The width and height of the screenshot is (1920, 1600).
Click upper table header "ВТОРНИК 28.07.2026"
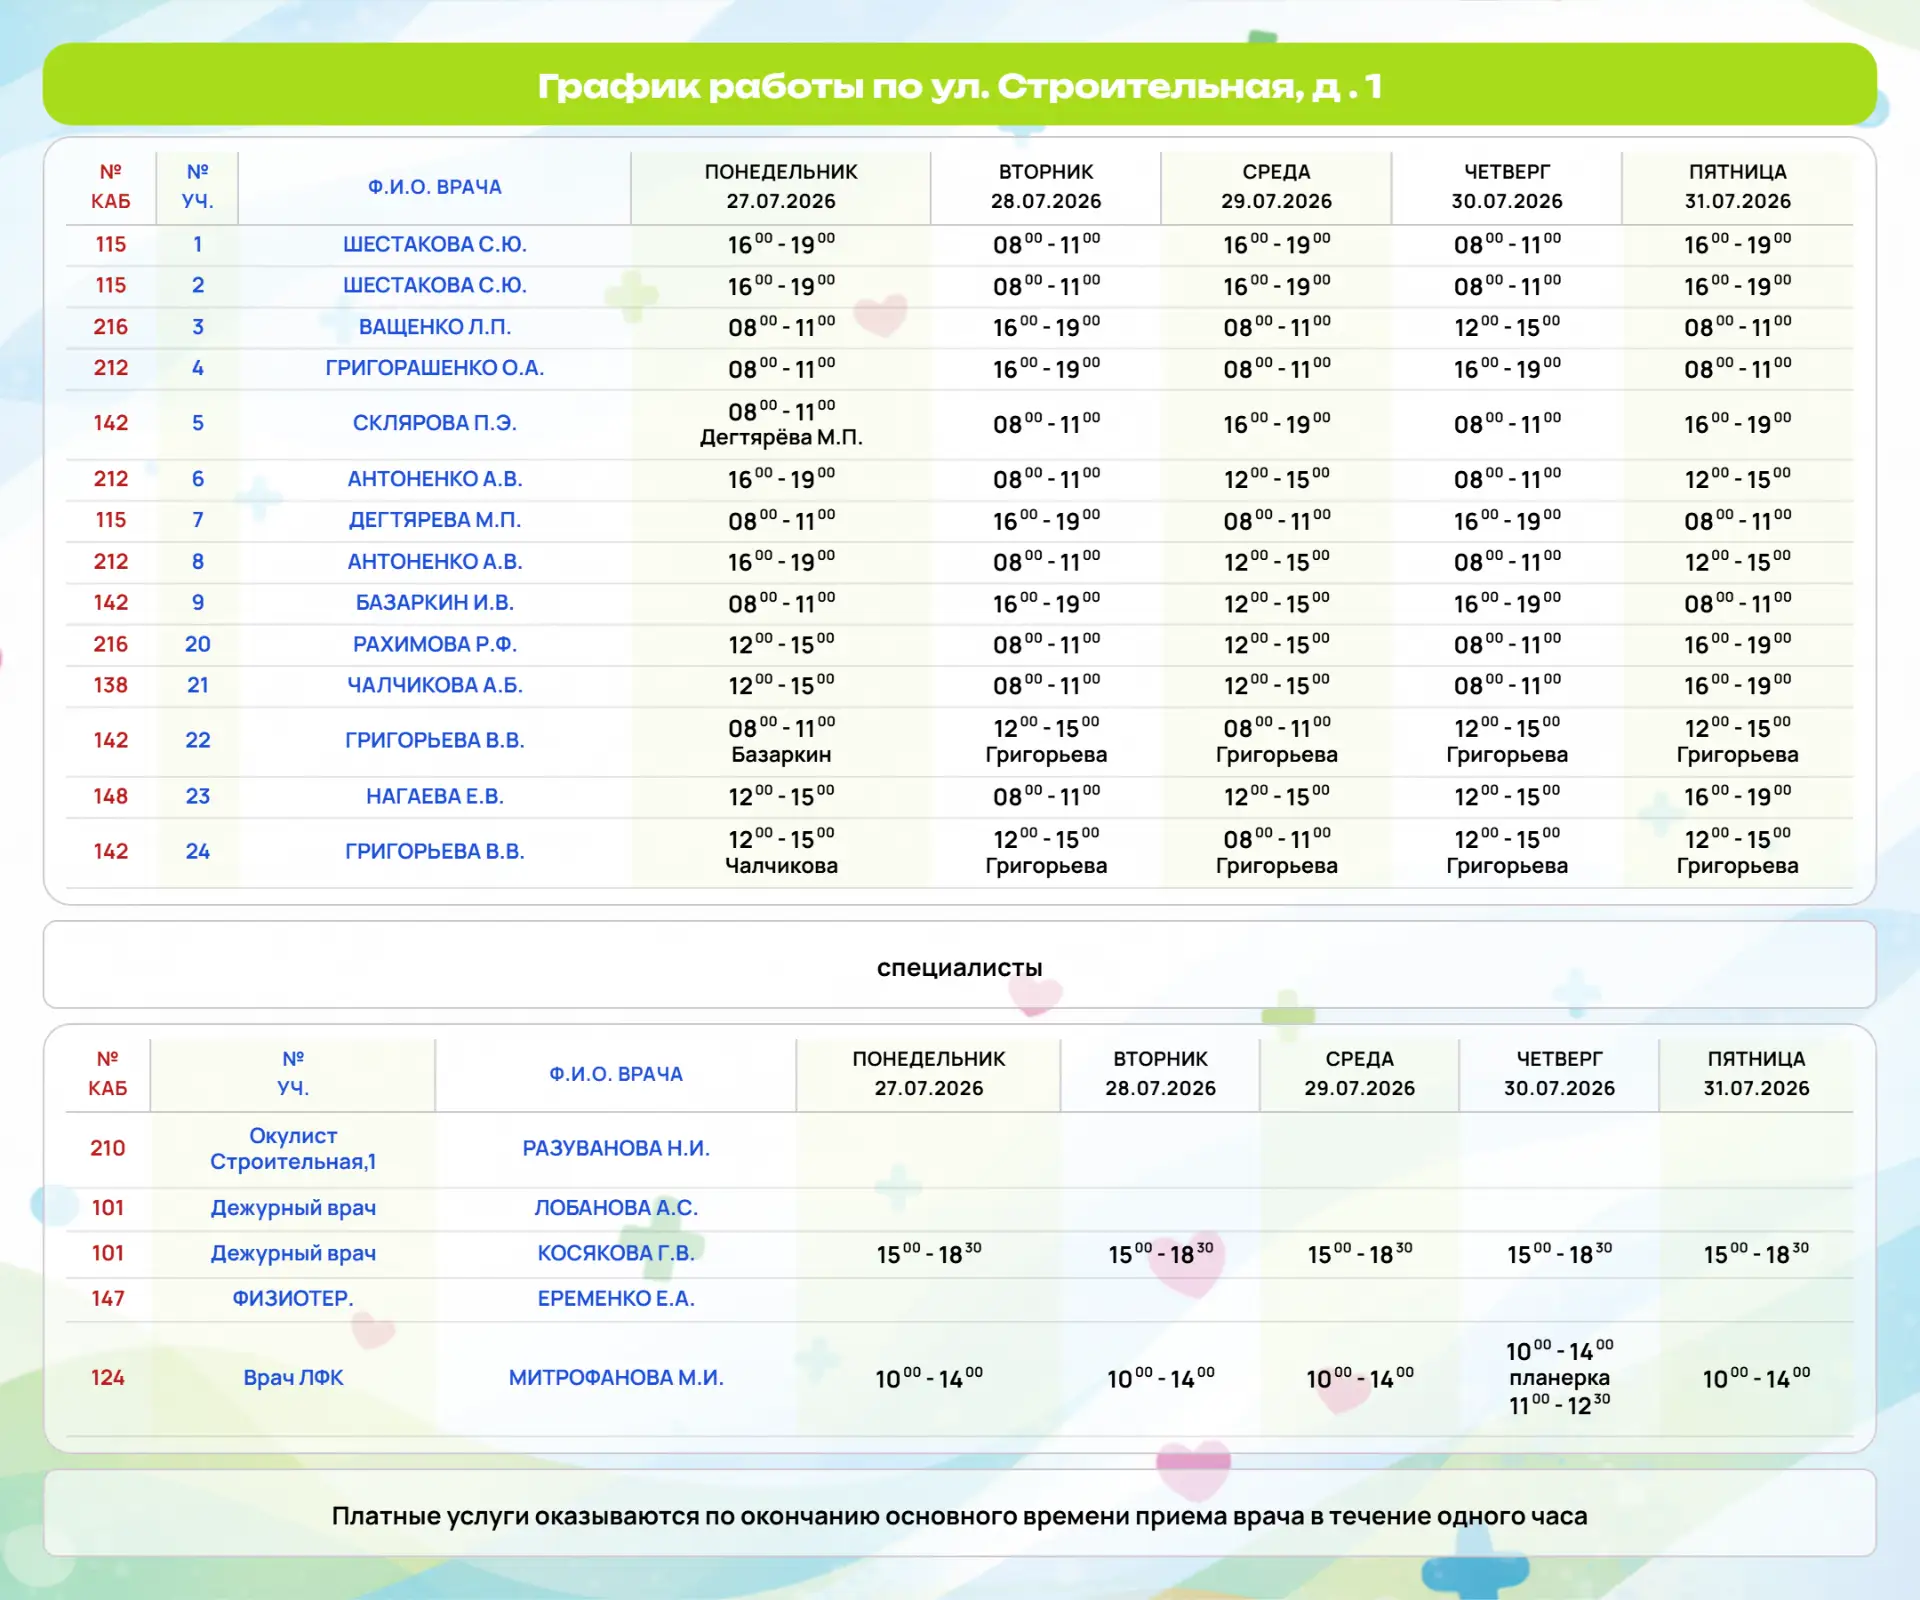coord(1046,186)
